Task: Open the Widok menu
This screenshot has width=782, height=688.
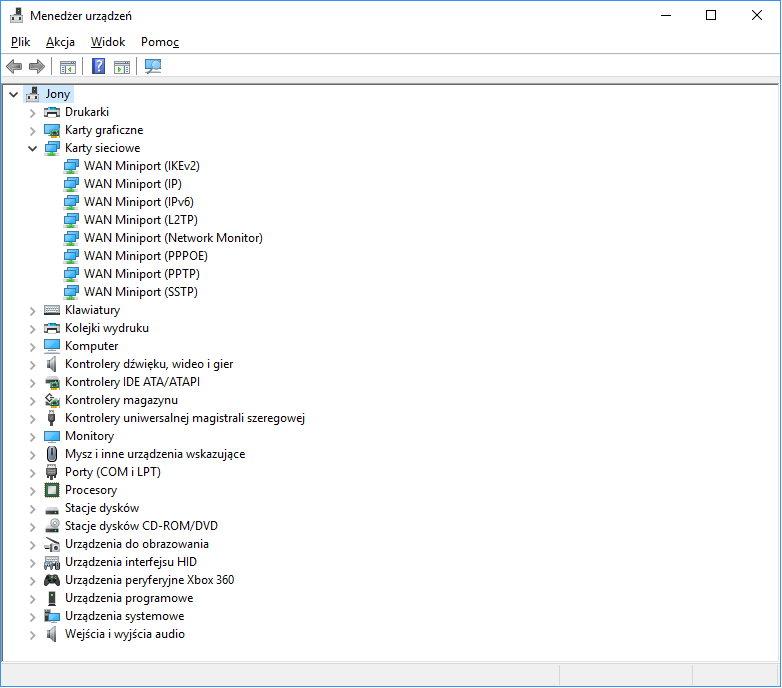Action: tap(108, 42)
